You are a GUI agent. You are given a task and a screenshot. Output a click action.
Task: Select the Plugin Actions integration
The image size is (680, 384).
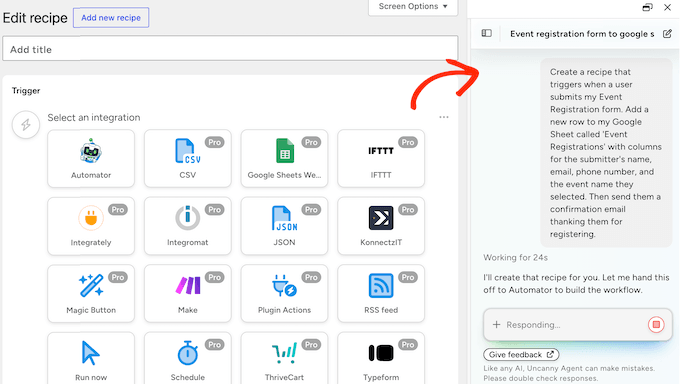tap(284, 293)
